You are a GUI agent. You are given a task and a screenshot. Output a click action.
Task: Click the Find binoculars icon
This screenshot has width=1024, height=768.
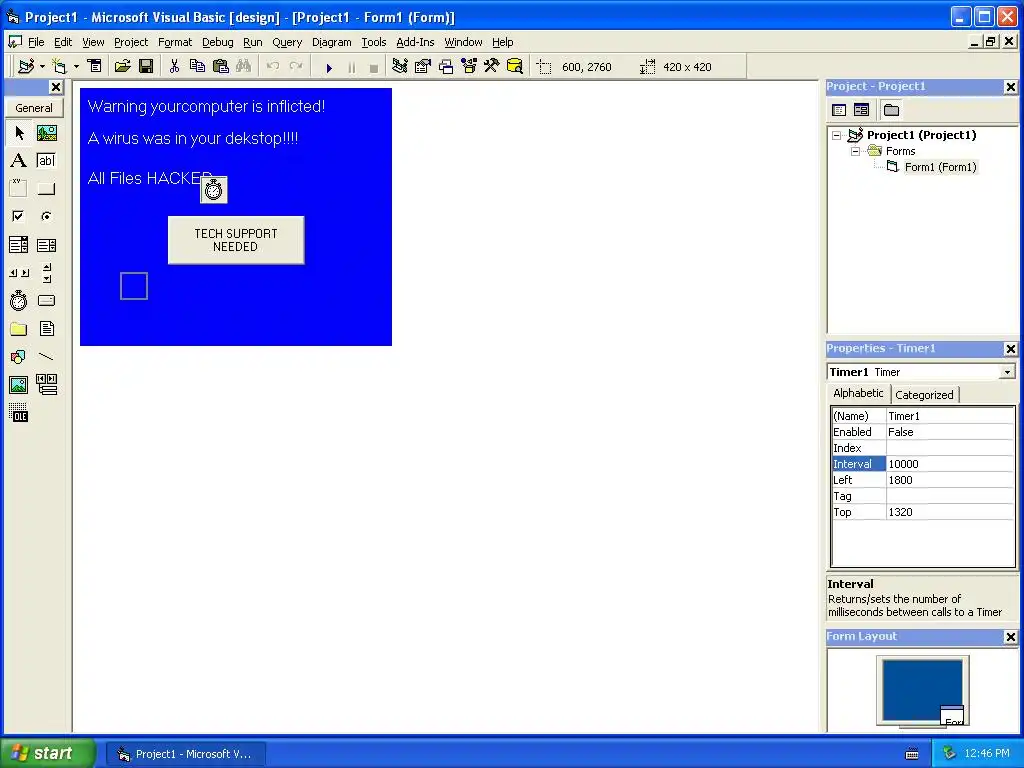pyautogui.click(x=244, y=67)
